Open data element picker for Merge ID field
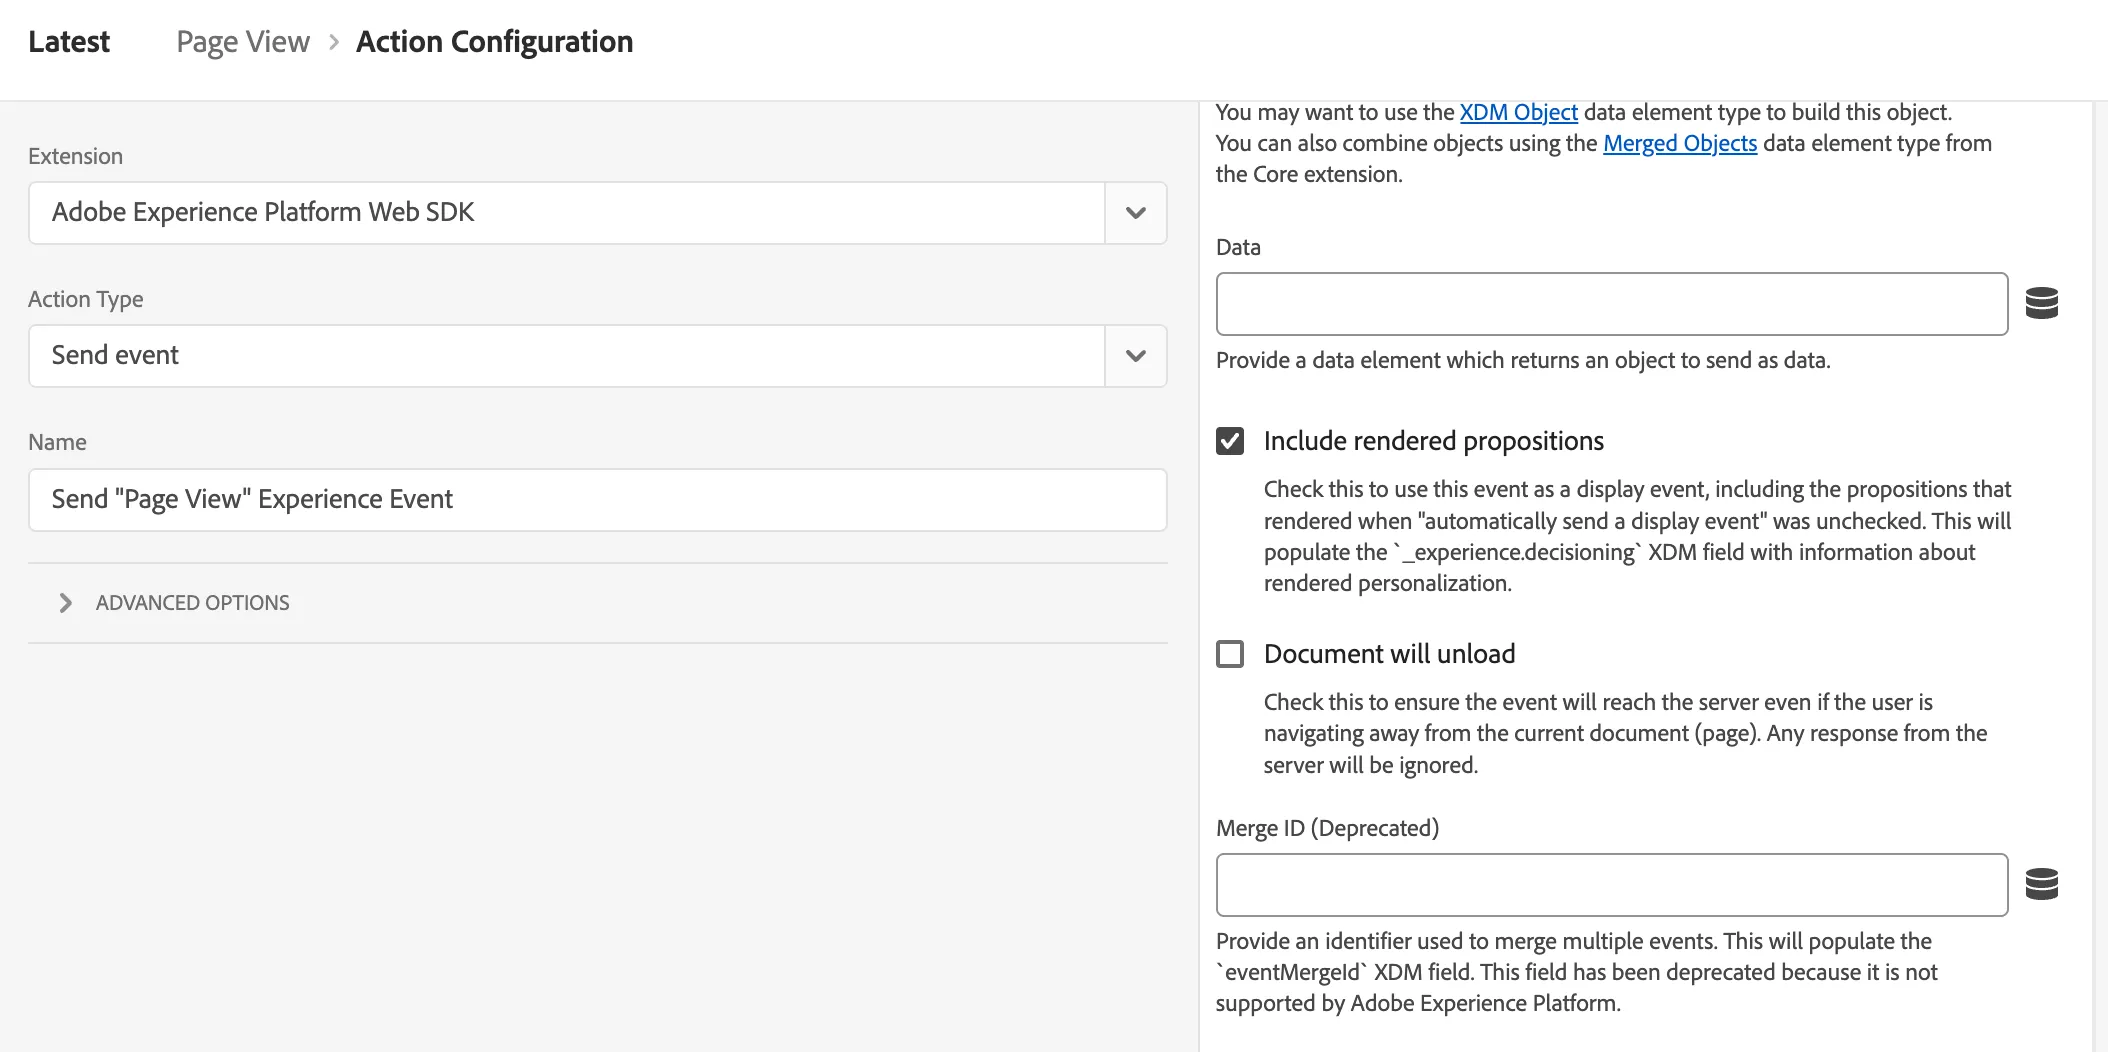The image size is (2108, 1052). tap(2041, 884)
